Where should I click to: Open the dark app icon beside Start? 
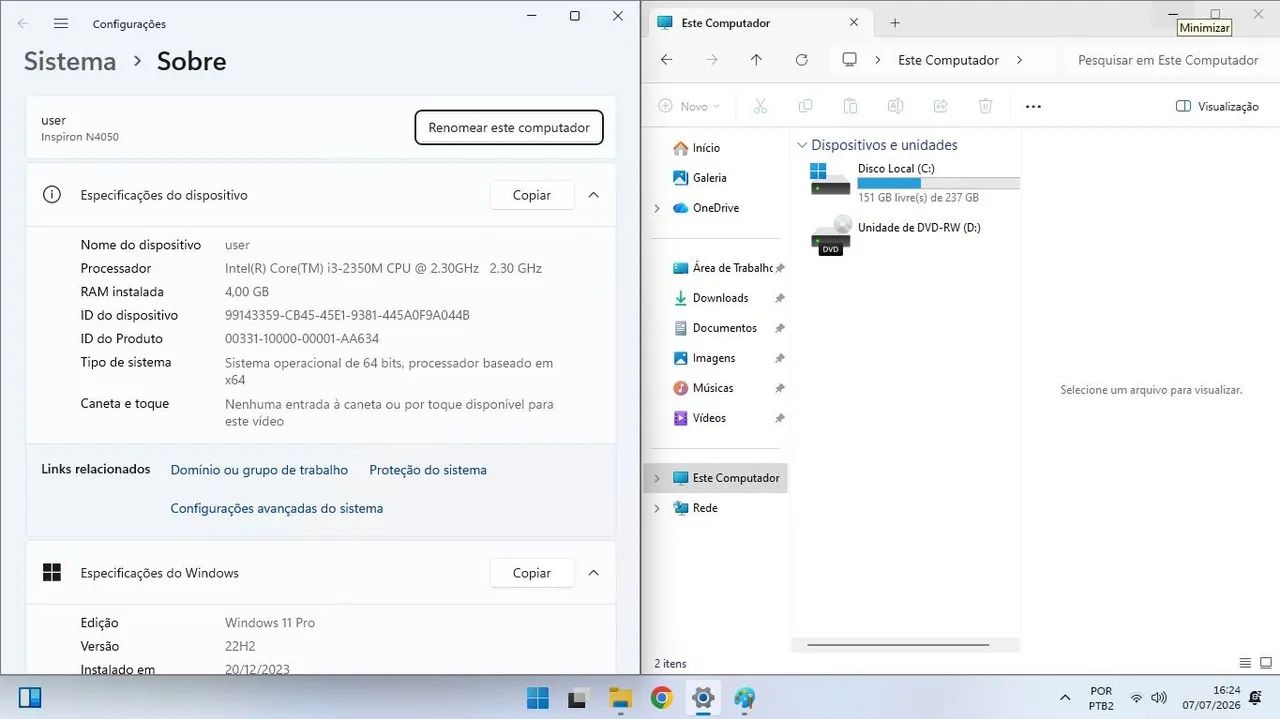(x=578, y=698)
